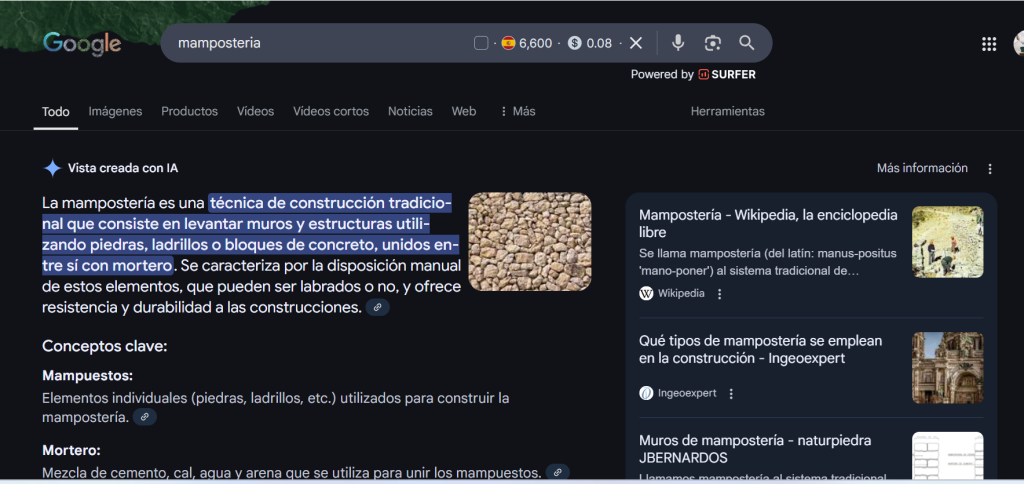The image size is (1024, 484).
Task: Click source link icon under Mampuestos
Action: [x=145, y=417]
